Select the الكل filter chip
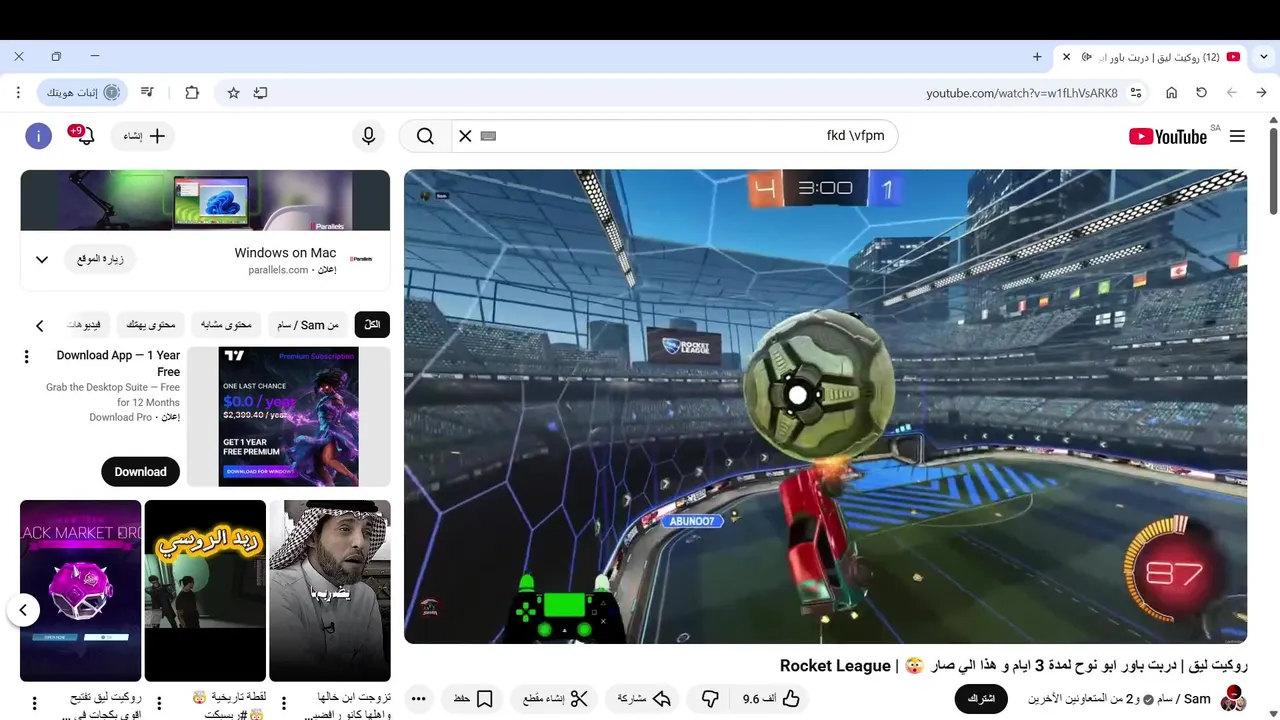 [x=372, y=325]
